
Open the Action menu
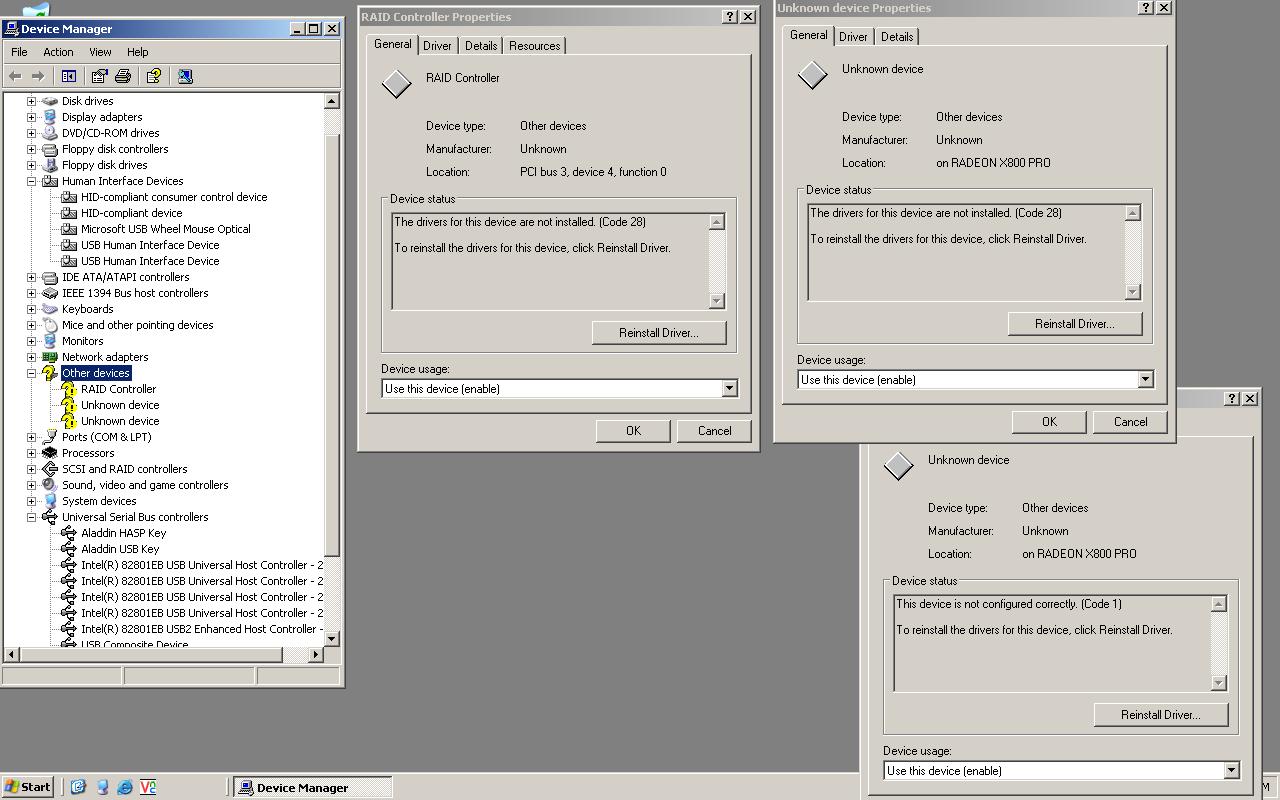(58, 52)
